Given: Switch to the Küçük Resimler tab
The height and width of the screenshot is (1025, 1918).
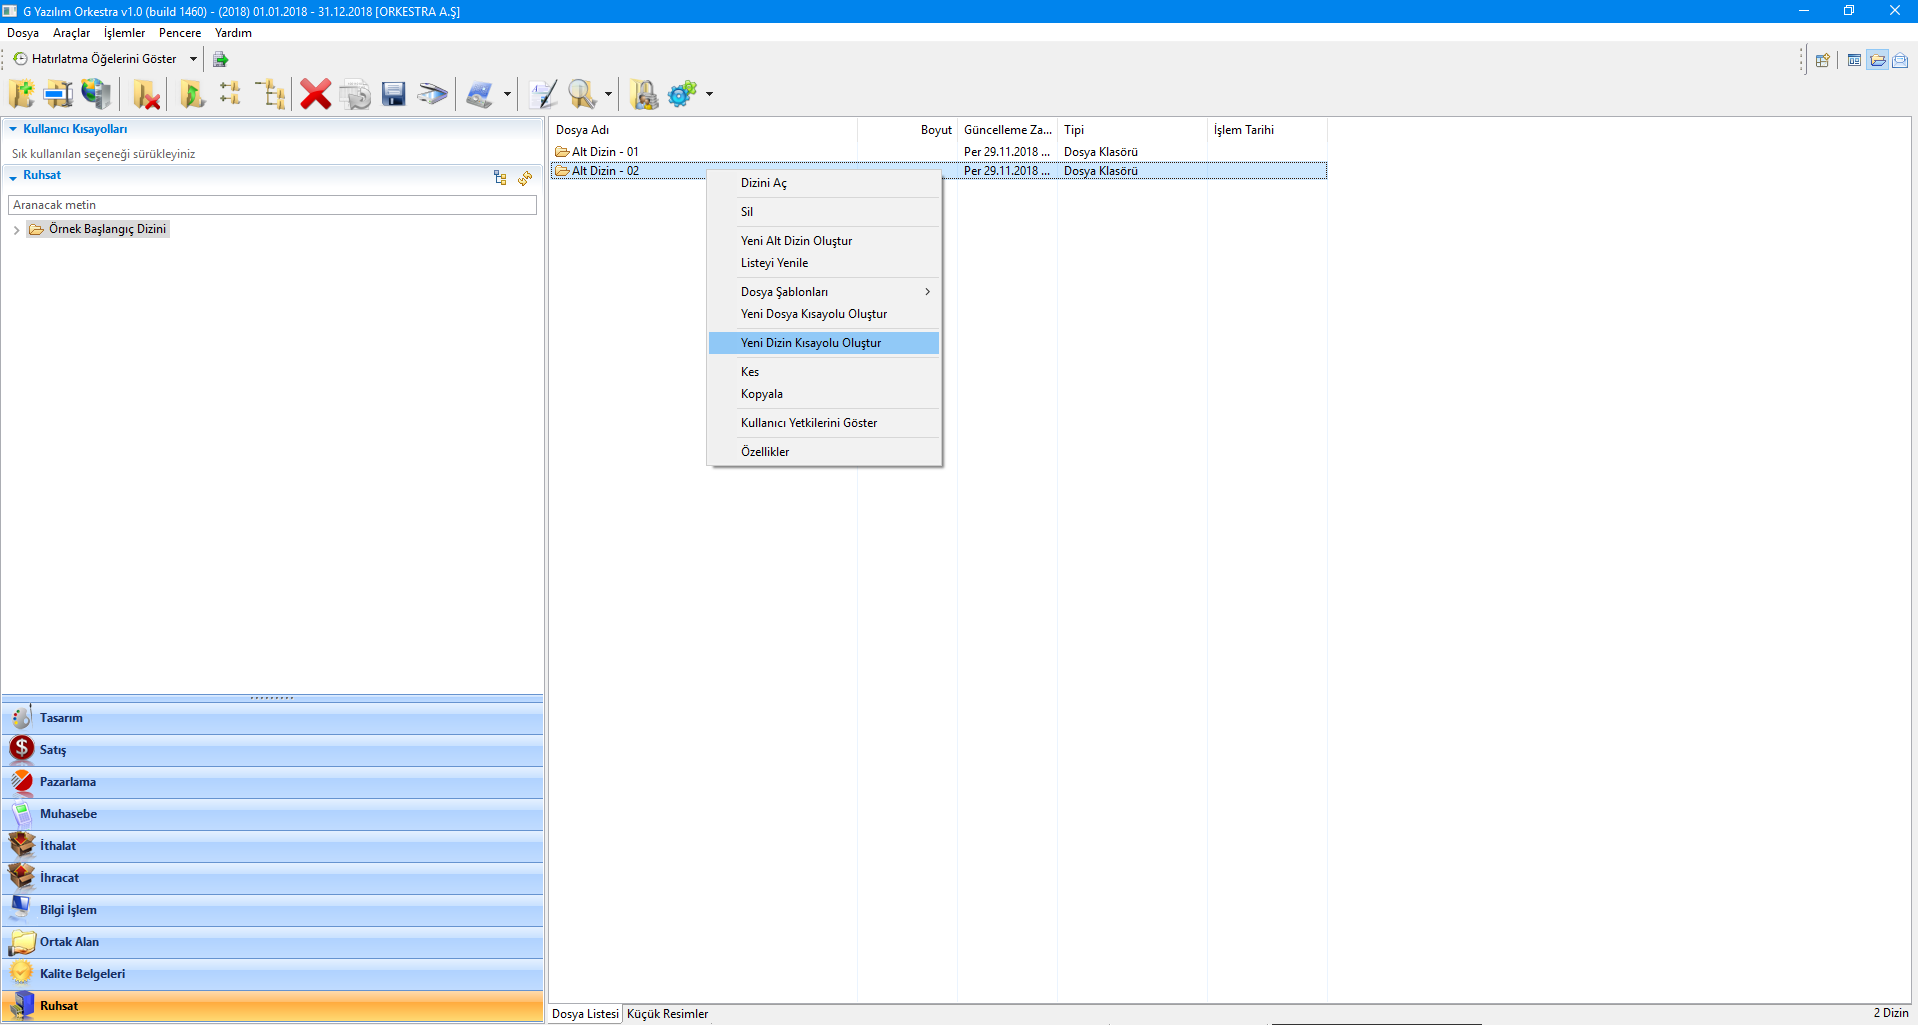Looking at the screenshot, I should (x=667, y=1014).
